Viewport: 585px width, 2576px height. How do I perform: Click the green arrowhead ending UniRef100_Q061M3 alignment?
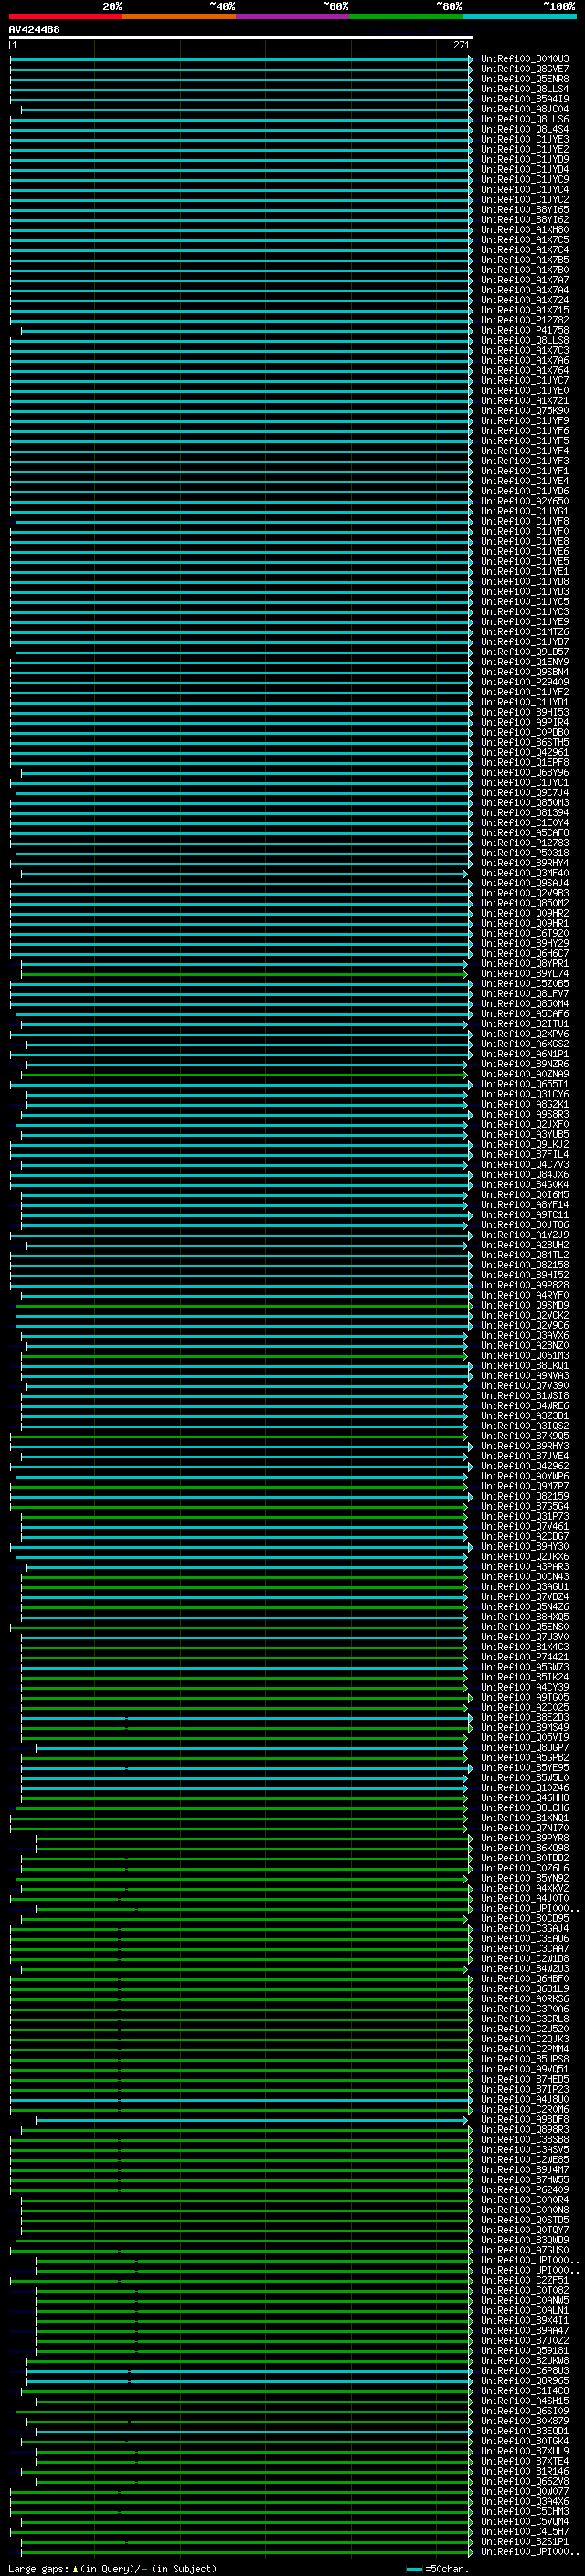(x=465, y=1355)
